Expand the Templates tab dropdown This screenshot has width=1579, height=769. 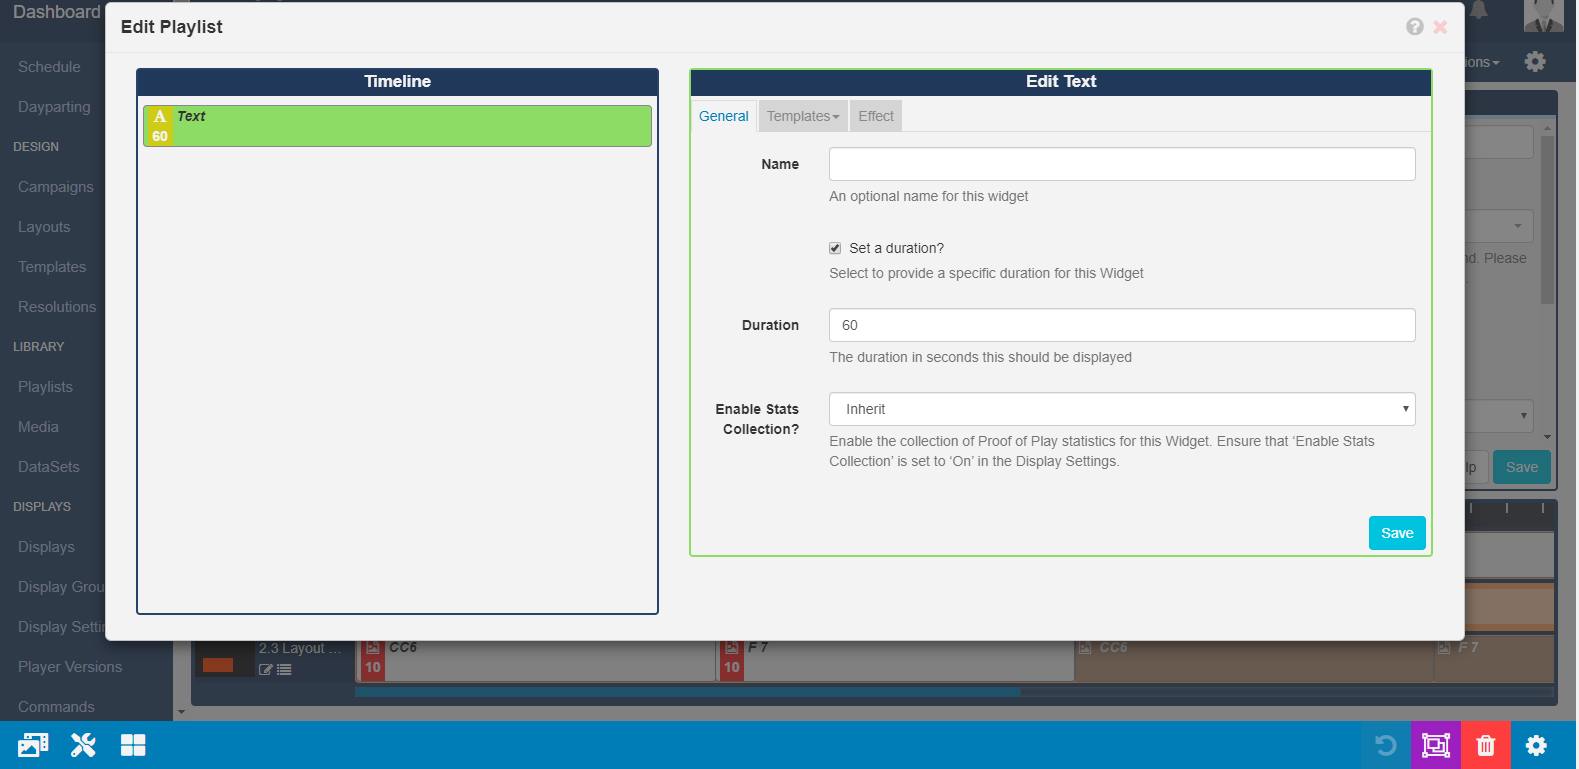click(803, 116)
